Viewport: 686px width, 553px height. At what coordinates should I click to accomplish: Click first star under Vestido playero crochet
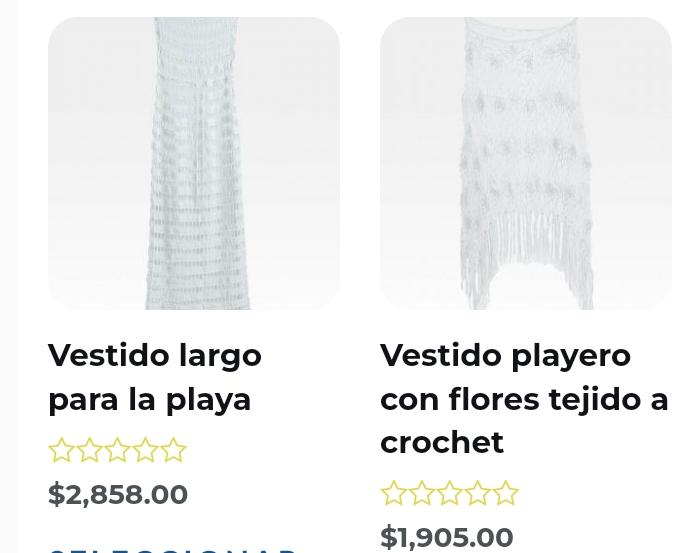393,493
